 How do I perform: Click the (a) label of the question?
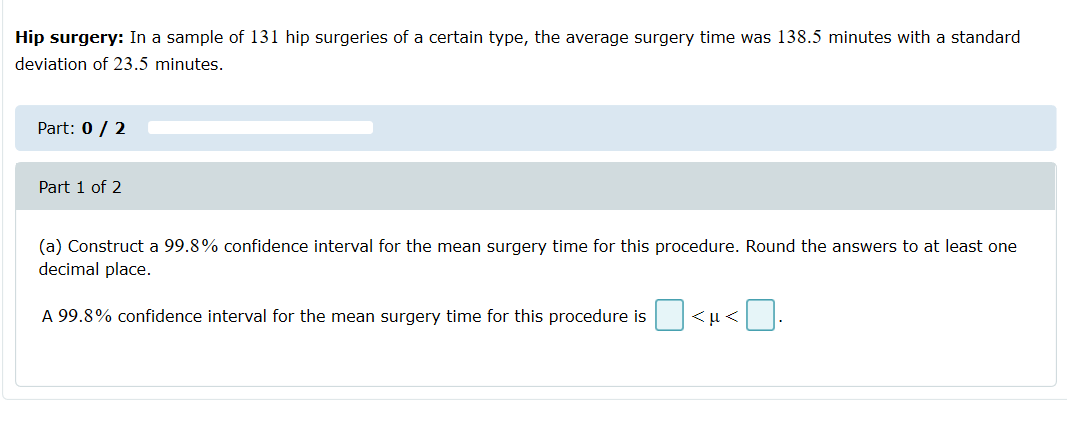50,246
